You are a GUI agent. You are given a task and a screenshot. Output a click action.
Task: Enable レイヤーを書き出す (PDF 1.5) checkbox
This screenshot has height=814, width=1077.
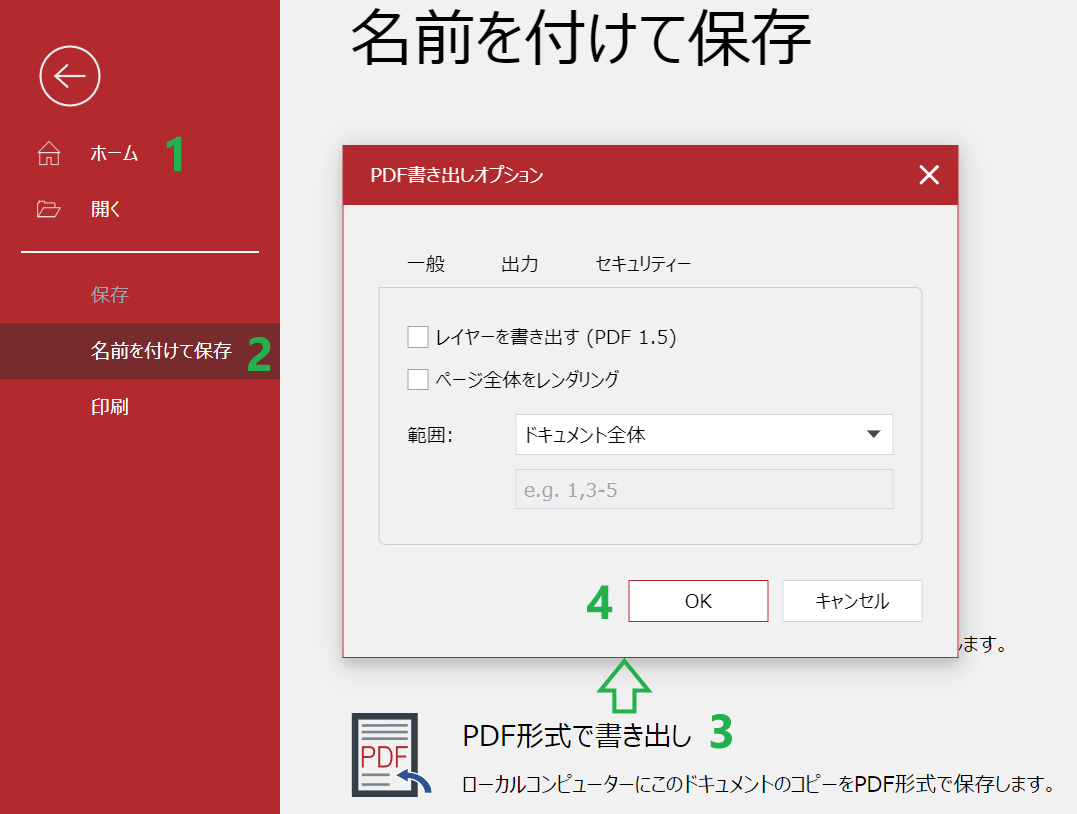418,337
